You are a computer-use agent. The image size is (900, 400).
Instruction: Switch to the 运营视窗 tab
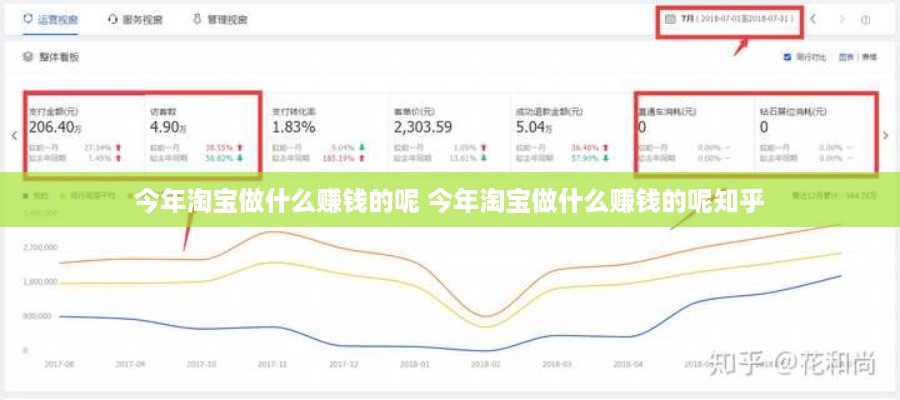pyautogui.click(x=51, y=20)
